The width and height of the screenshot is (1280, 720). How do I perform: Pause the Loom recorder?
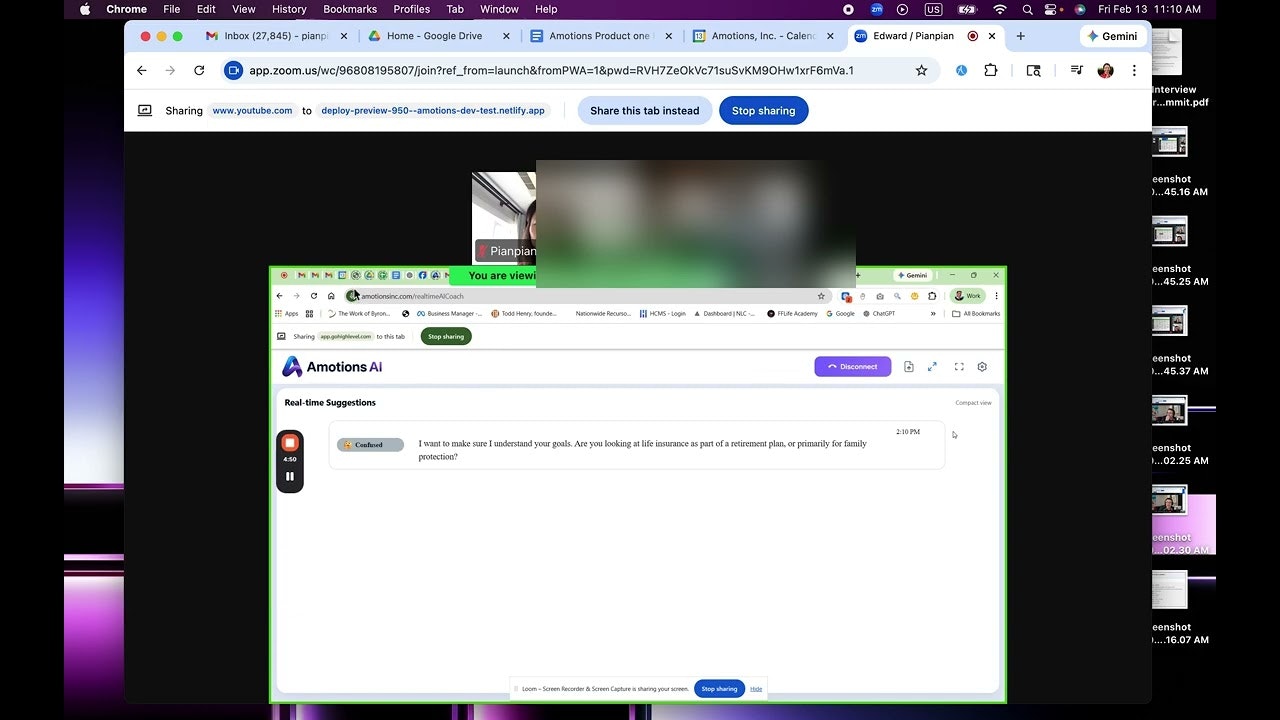[289, 476]
